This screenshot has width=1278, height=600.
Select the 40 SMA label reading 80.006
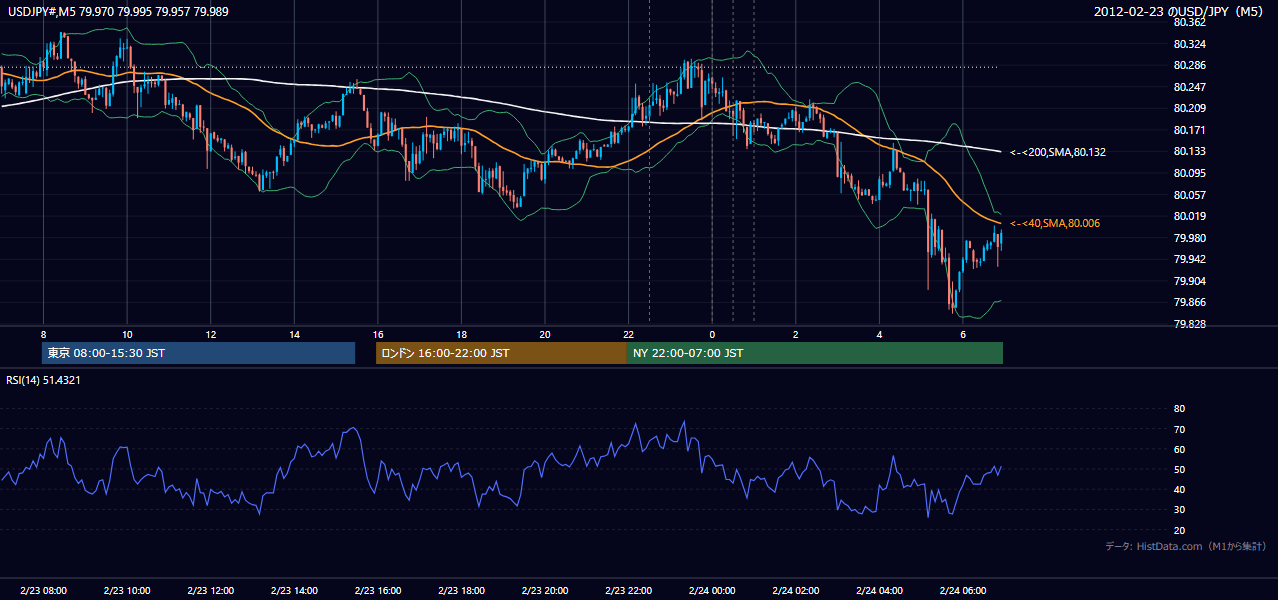coord(1055,223)
